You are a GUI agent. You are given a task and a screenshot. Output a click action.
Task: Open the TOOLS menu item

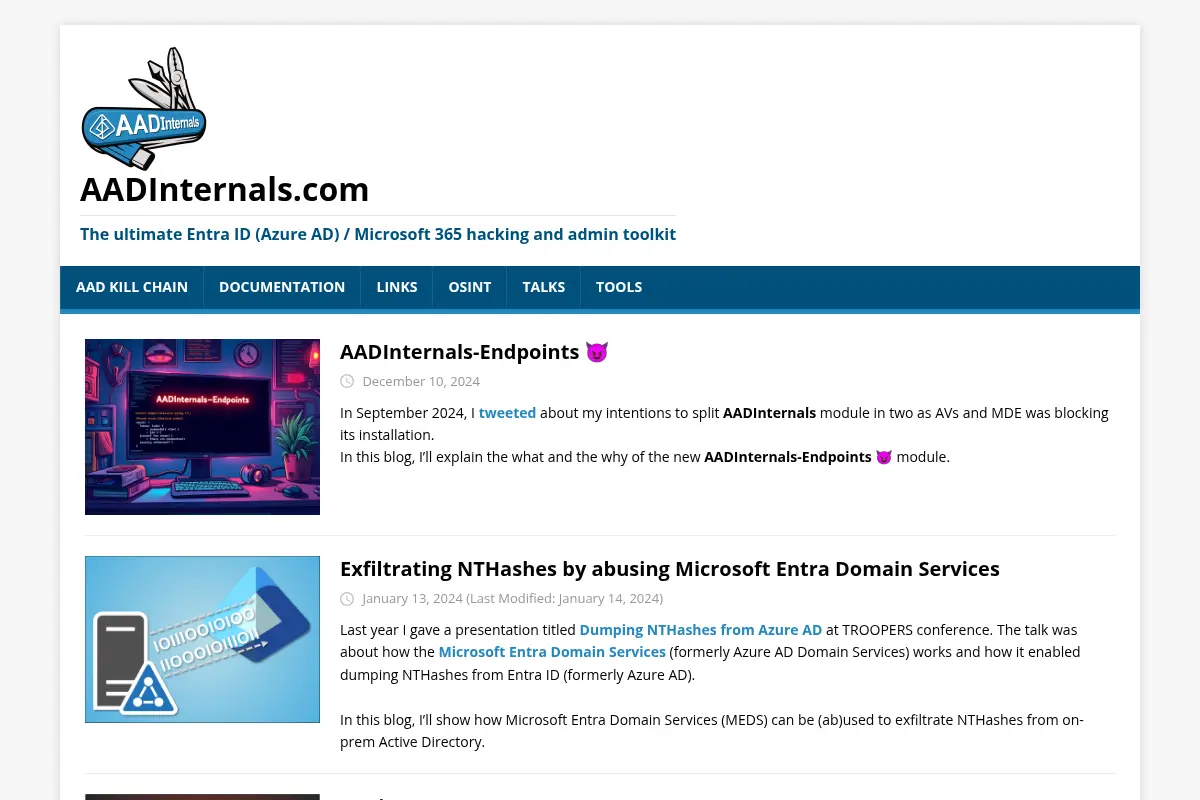619,287
